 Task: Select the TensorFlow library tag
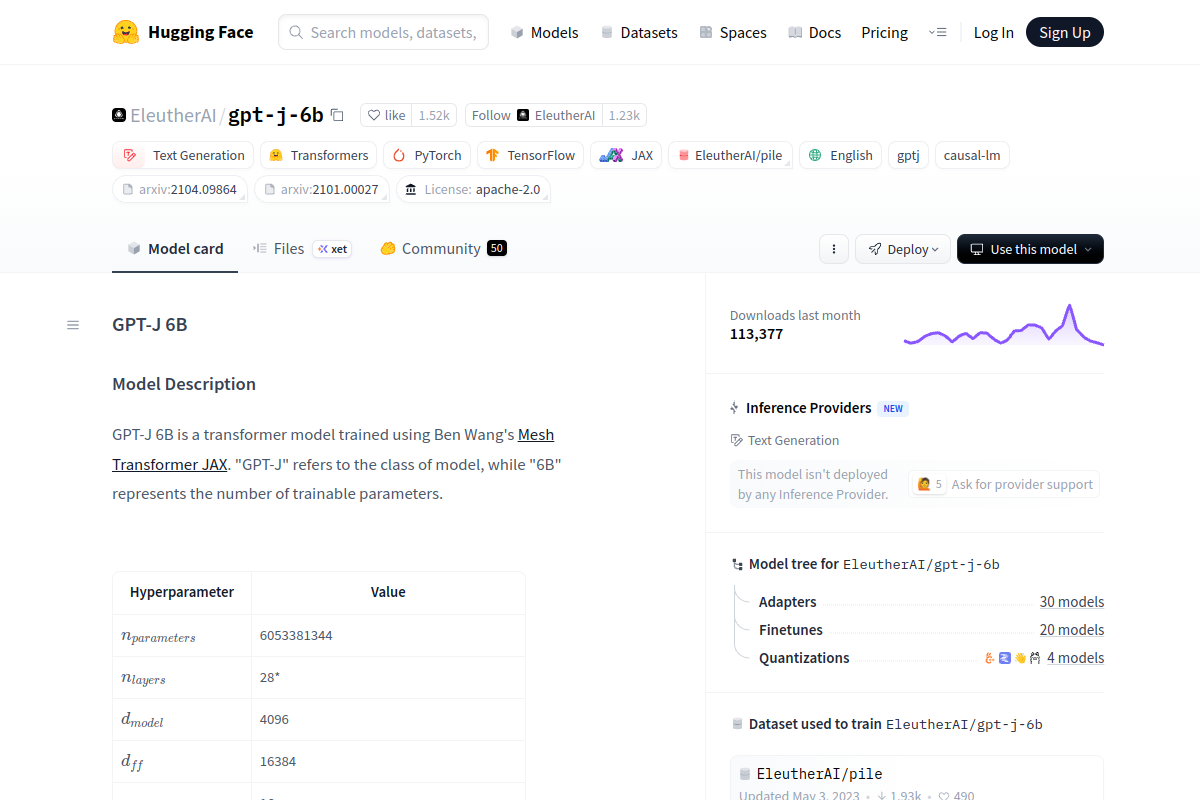(x=530, y=155)
